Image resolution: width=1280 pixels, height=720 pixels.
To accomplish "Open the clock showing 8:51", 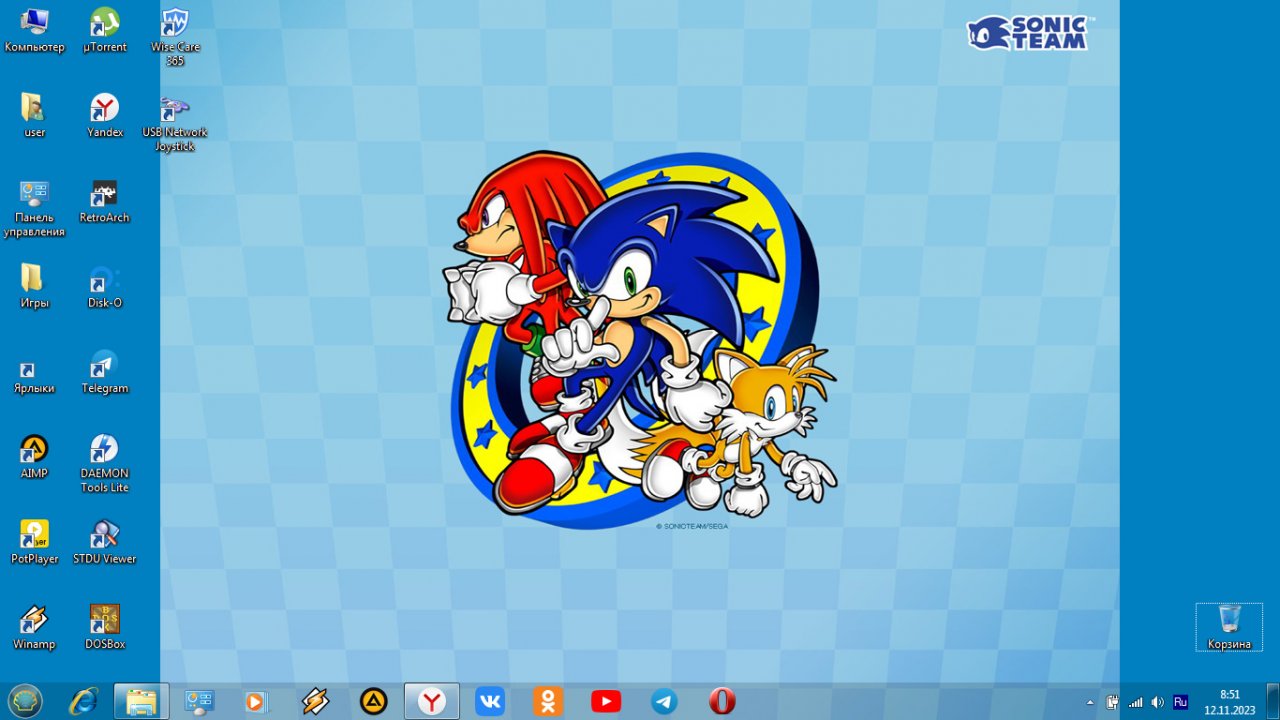I will pyautogui.click(x=1230, y=702).
